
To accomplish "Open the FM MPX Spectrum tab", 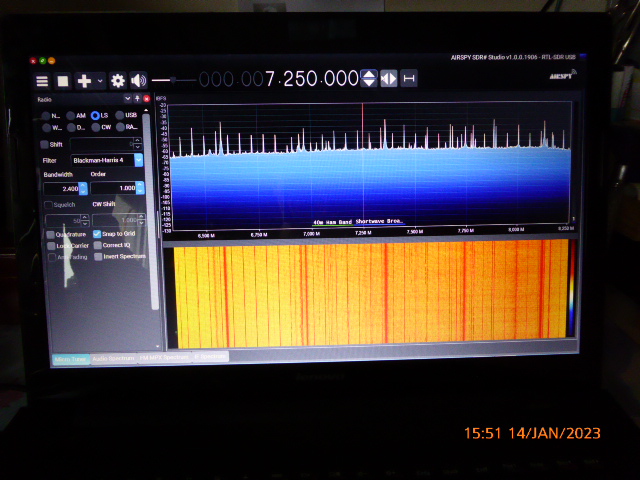I will click(x=162, y=357).
